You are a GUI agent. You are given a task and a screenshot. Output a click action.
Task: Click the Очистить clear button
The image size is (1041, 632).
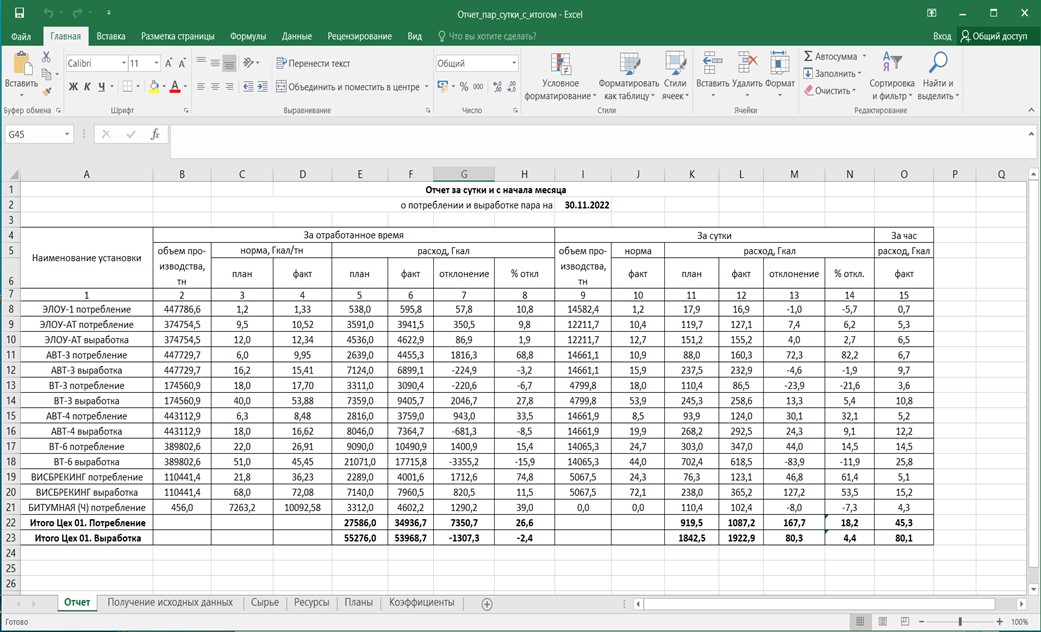click(x=830, y=90)
